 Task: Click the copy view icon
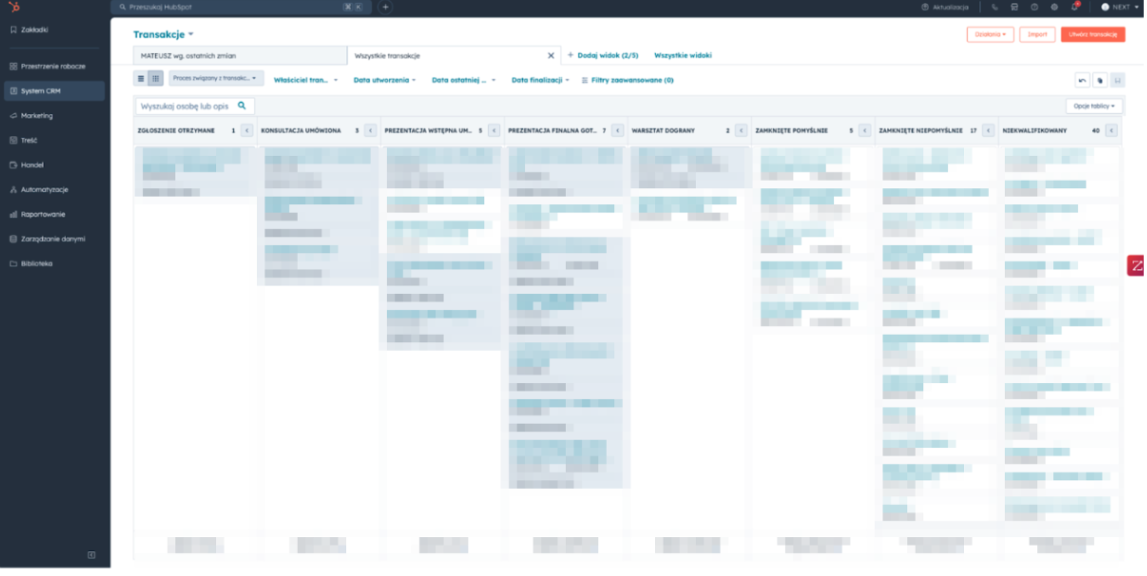coord(1100,80)
